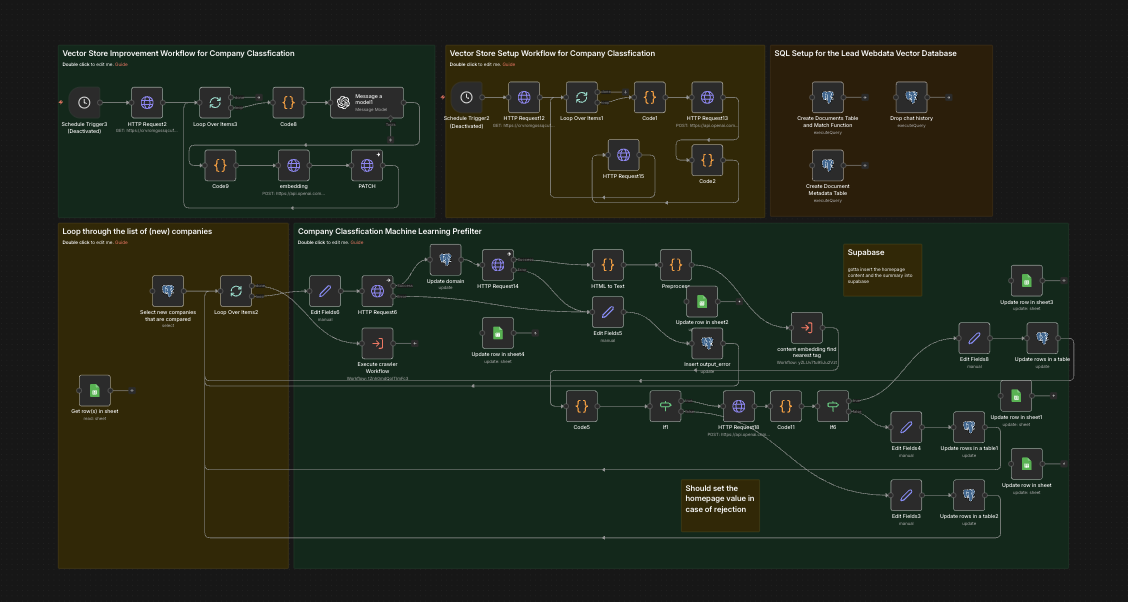Click the Insert output_error Postgres node
1128x602 pixels.
point(706,343)
